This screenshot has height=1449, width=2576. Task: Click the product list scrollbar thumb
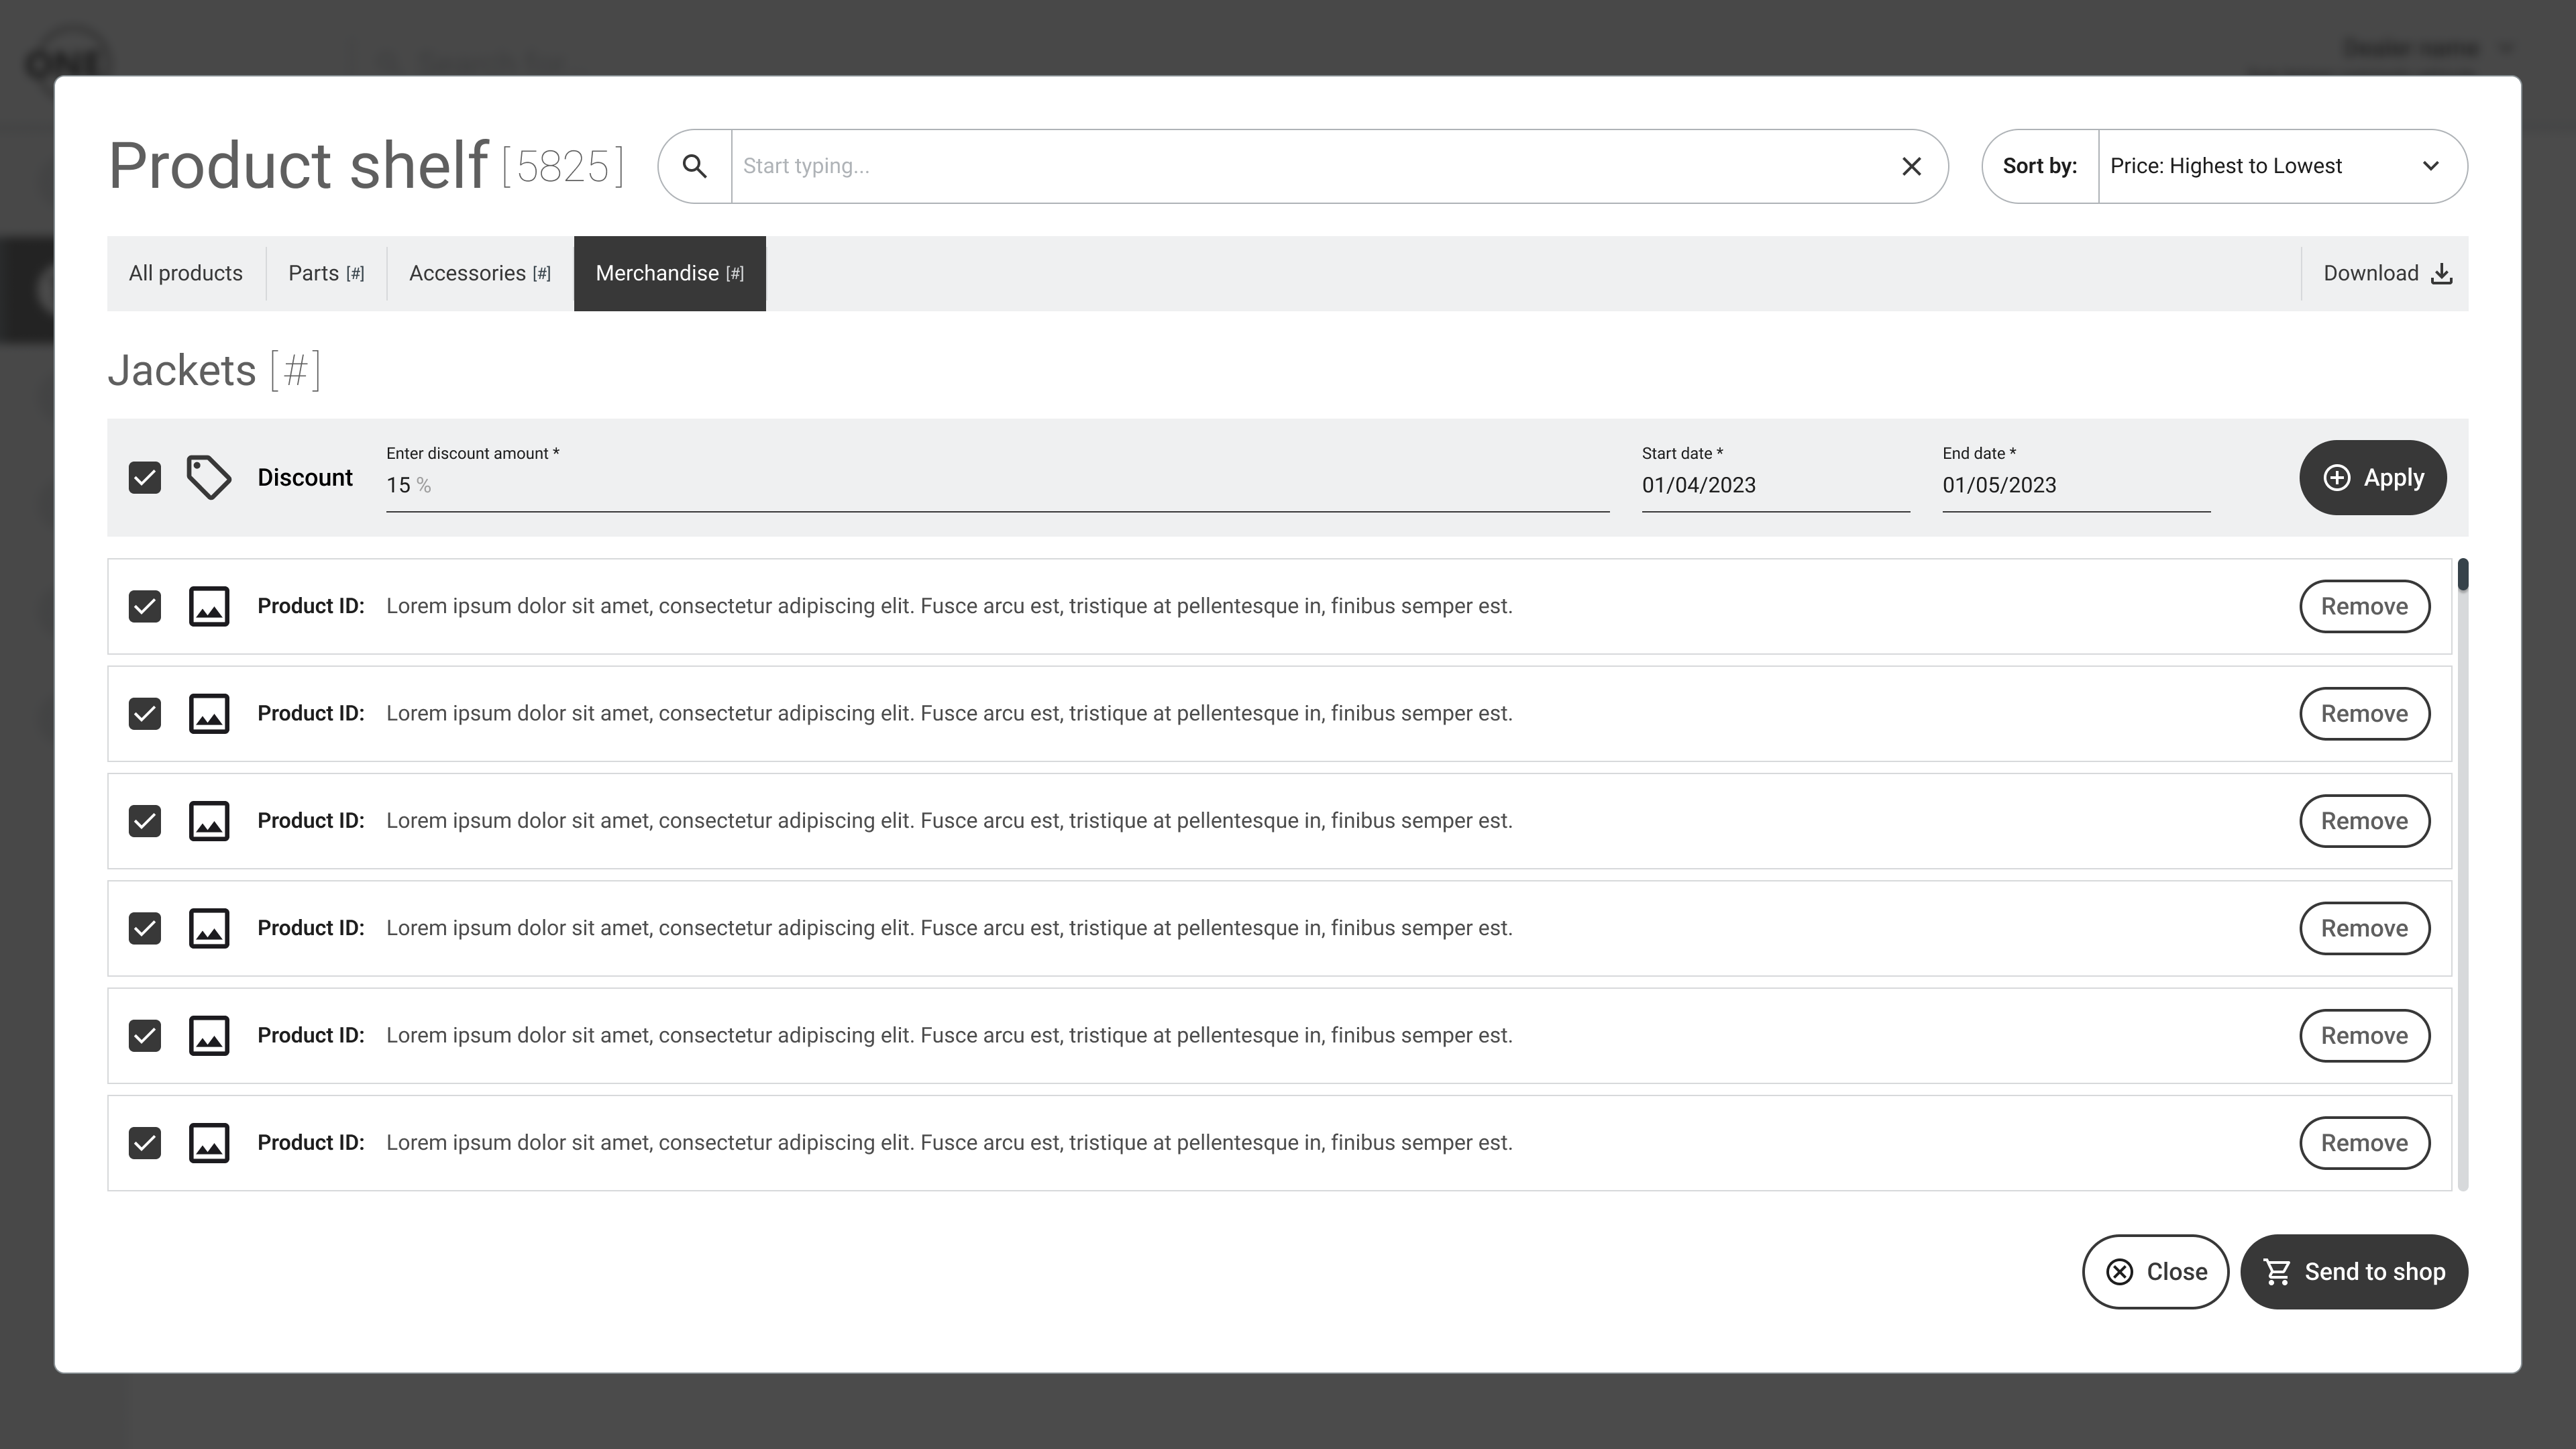coord(2462,575)
